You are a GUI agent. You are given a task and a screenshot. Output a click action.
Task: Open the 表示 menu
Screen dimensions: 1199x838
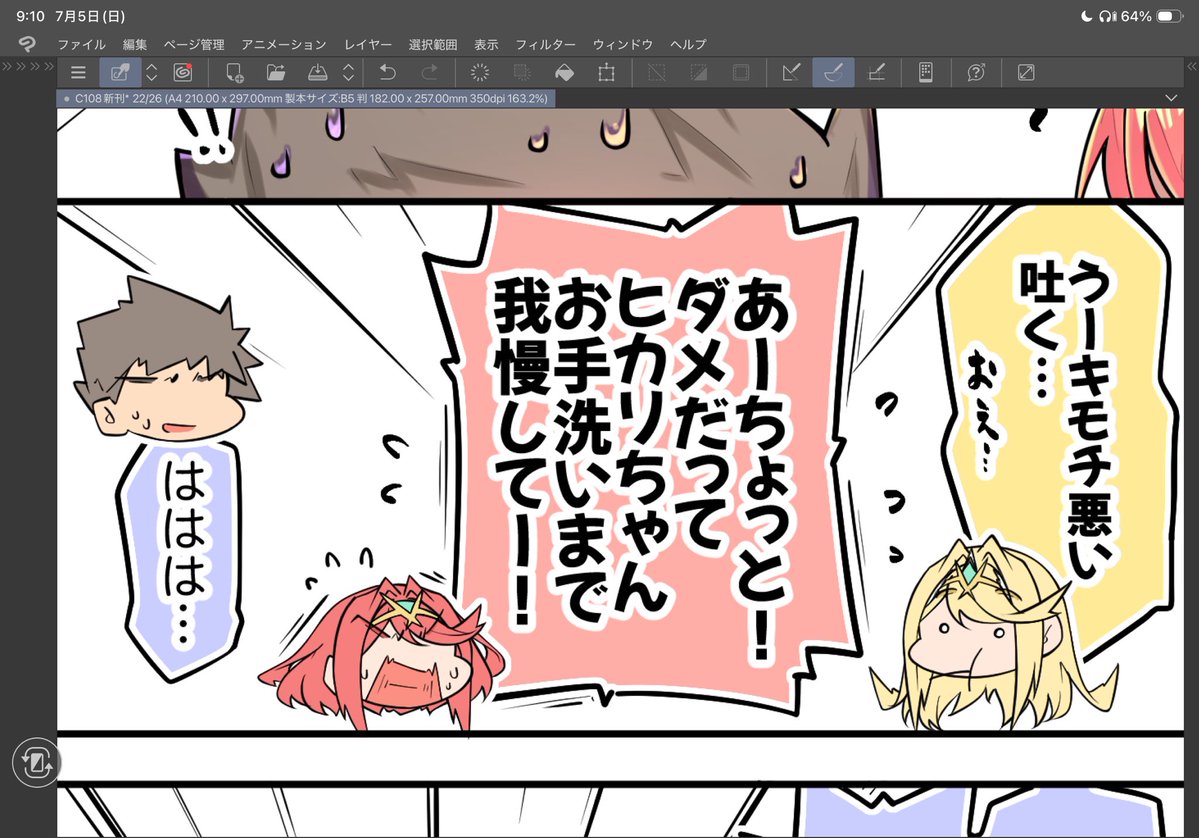[x=486, y=44]
